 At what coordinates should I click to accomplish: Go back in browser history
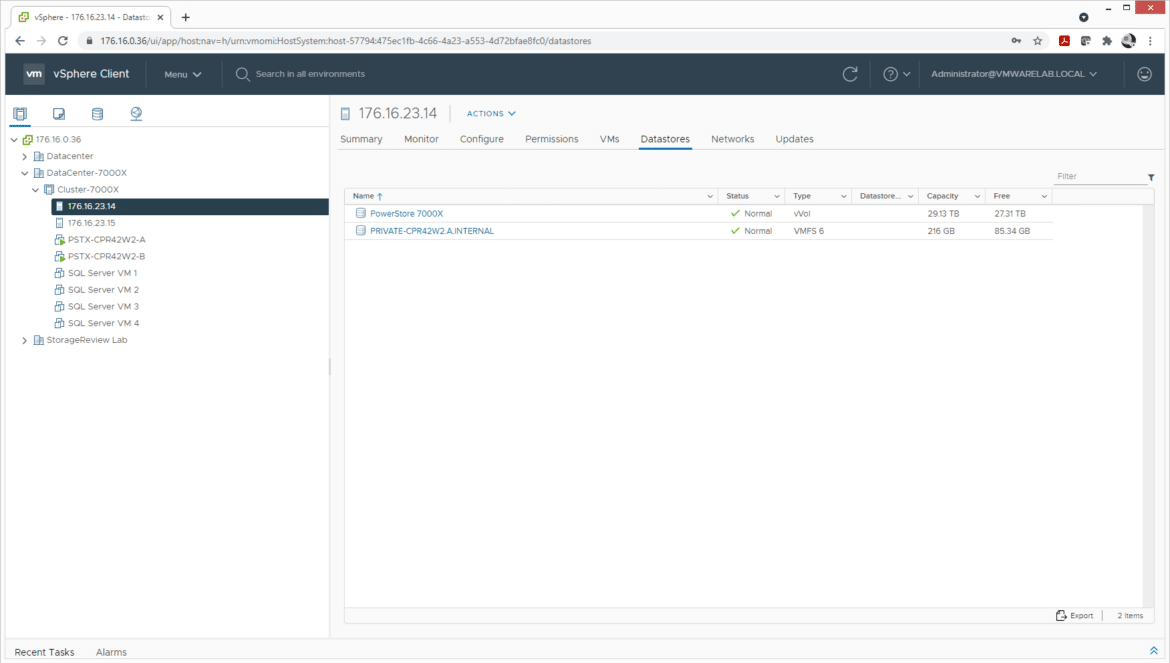[x=20, y=41]
